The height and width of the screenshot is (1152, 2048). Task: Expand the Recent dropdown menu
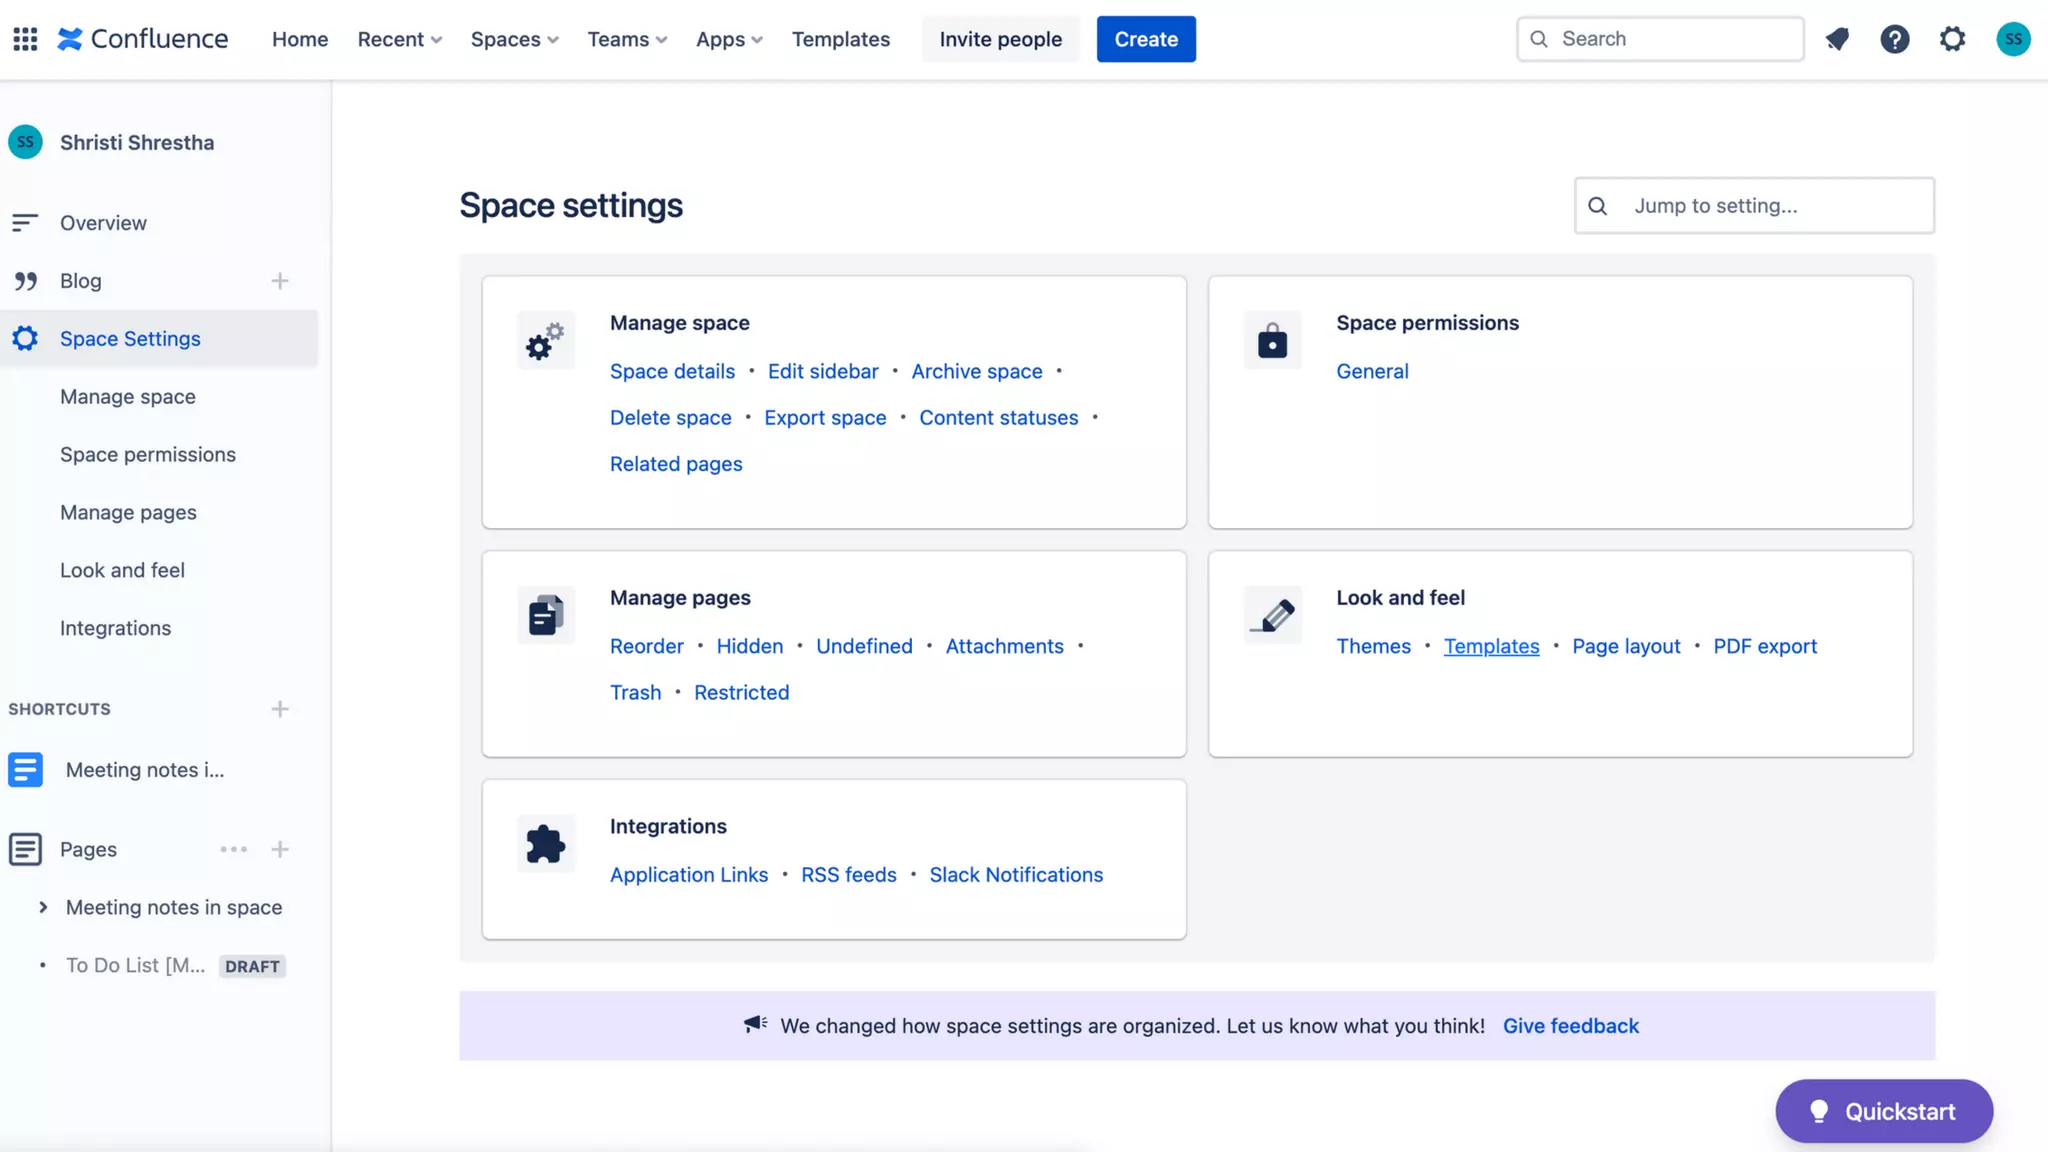tap(399, 39)
